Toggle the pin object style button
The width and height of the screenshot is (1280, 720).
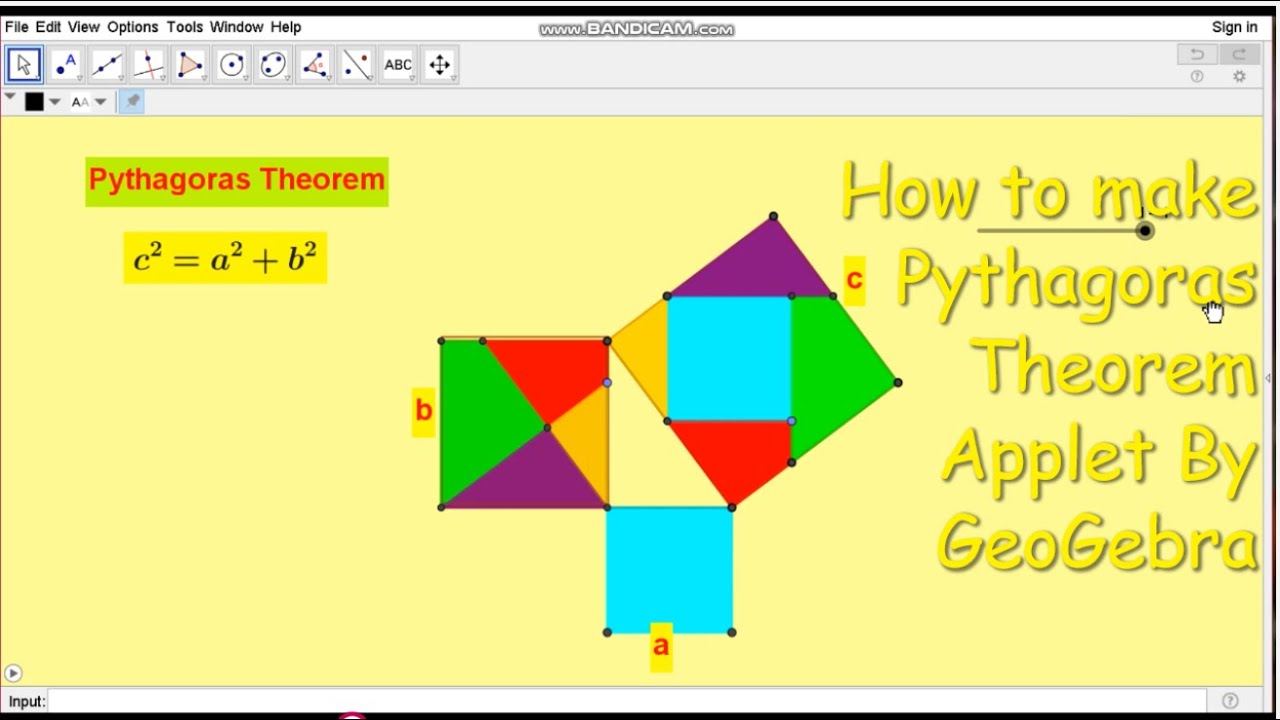point(132,101)
